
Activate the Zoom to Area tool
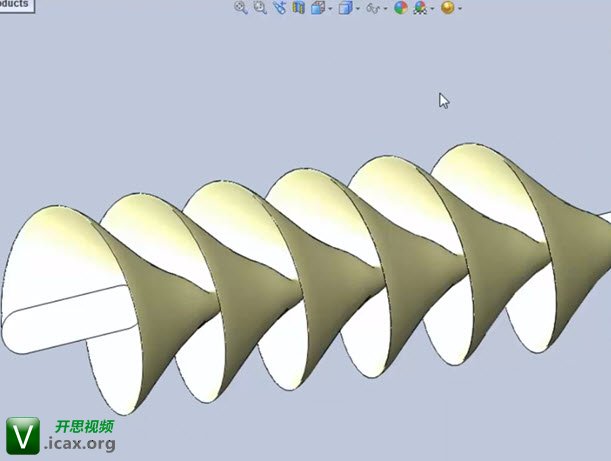(259, 7)
